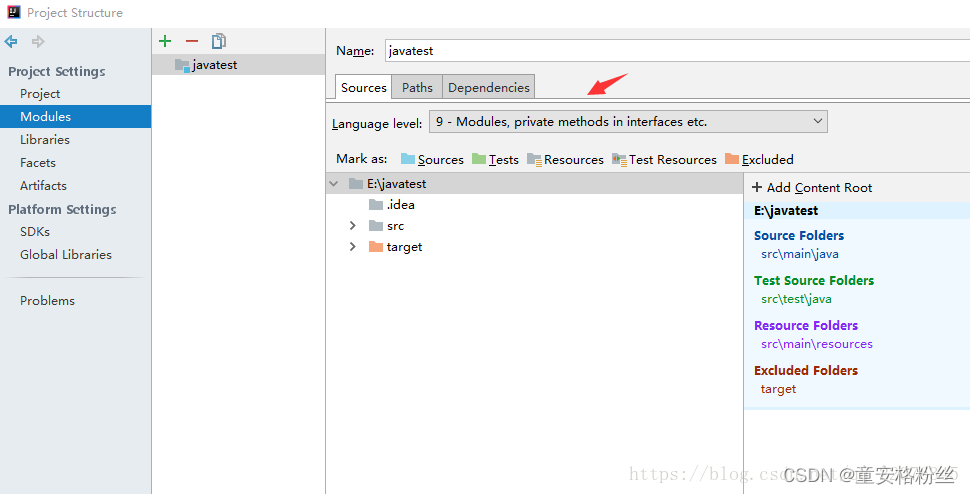Switch to the Sources tab
The image size is (970, 494).
[364, 87]
